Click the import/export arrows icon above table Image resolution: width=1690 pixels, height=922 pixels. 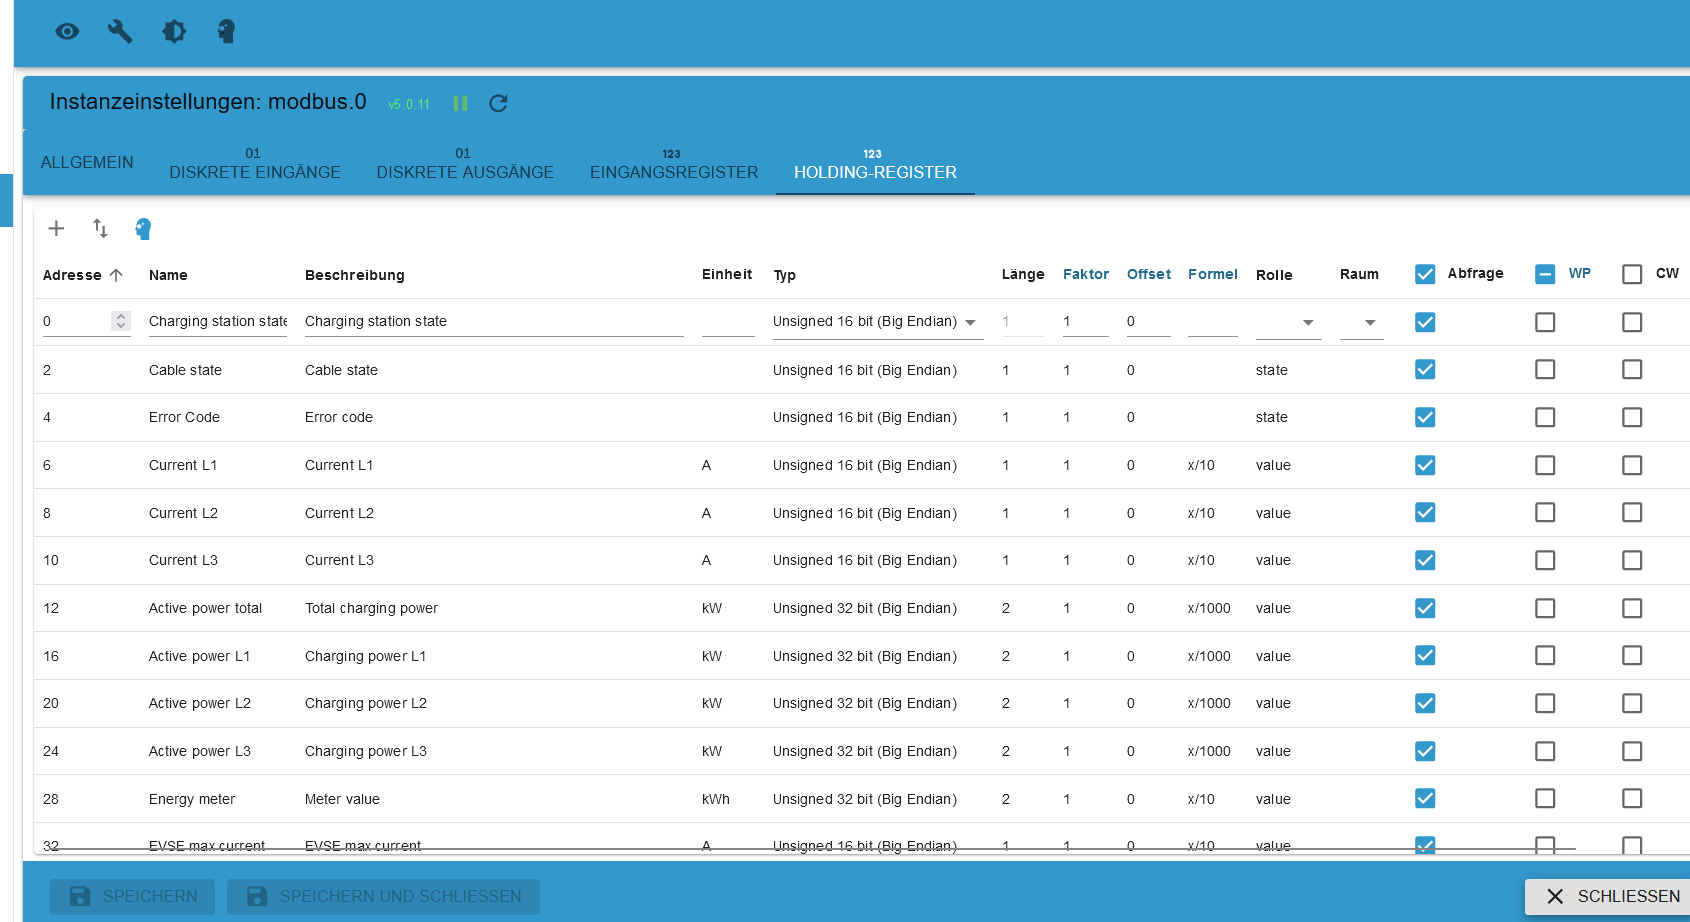pyautogui.click(x=100, y=229)
